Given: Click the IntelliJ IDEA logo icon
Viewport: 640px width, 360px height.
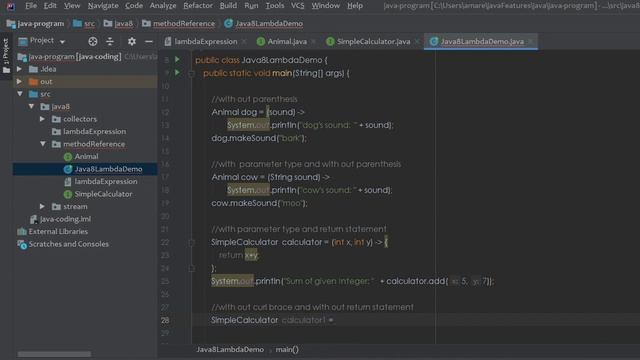Looking at the screenshot, I should [x=10, y=6].
